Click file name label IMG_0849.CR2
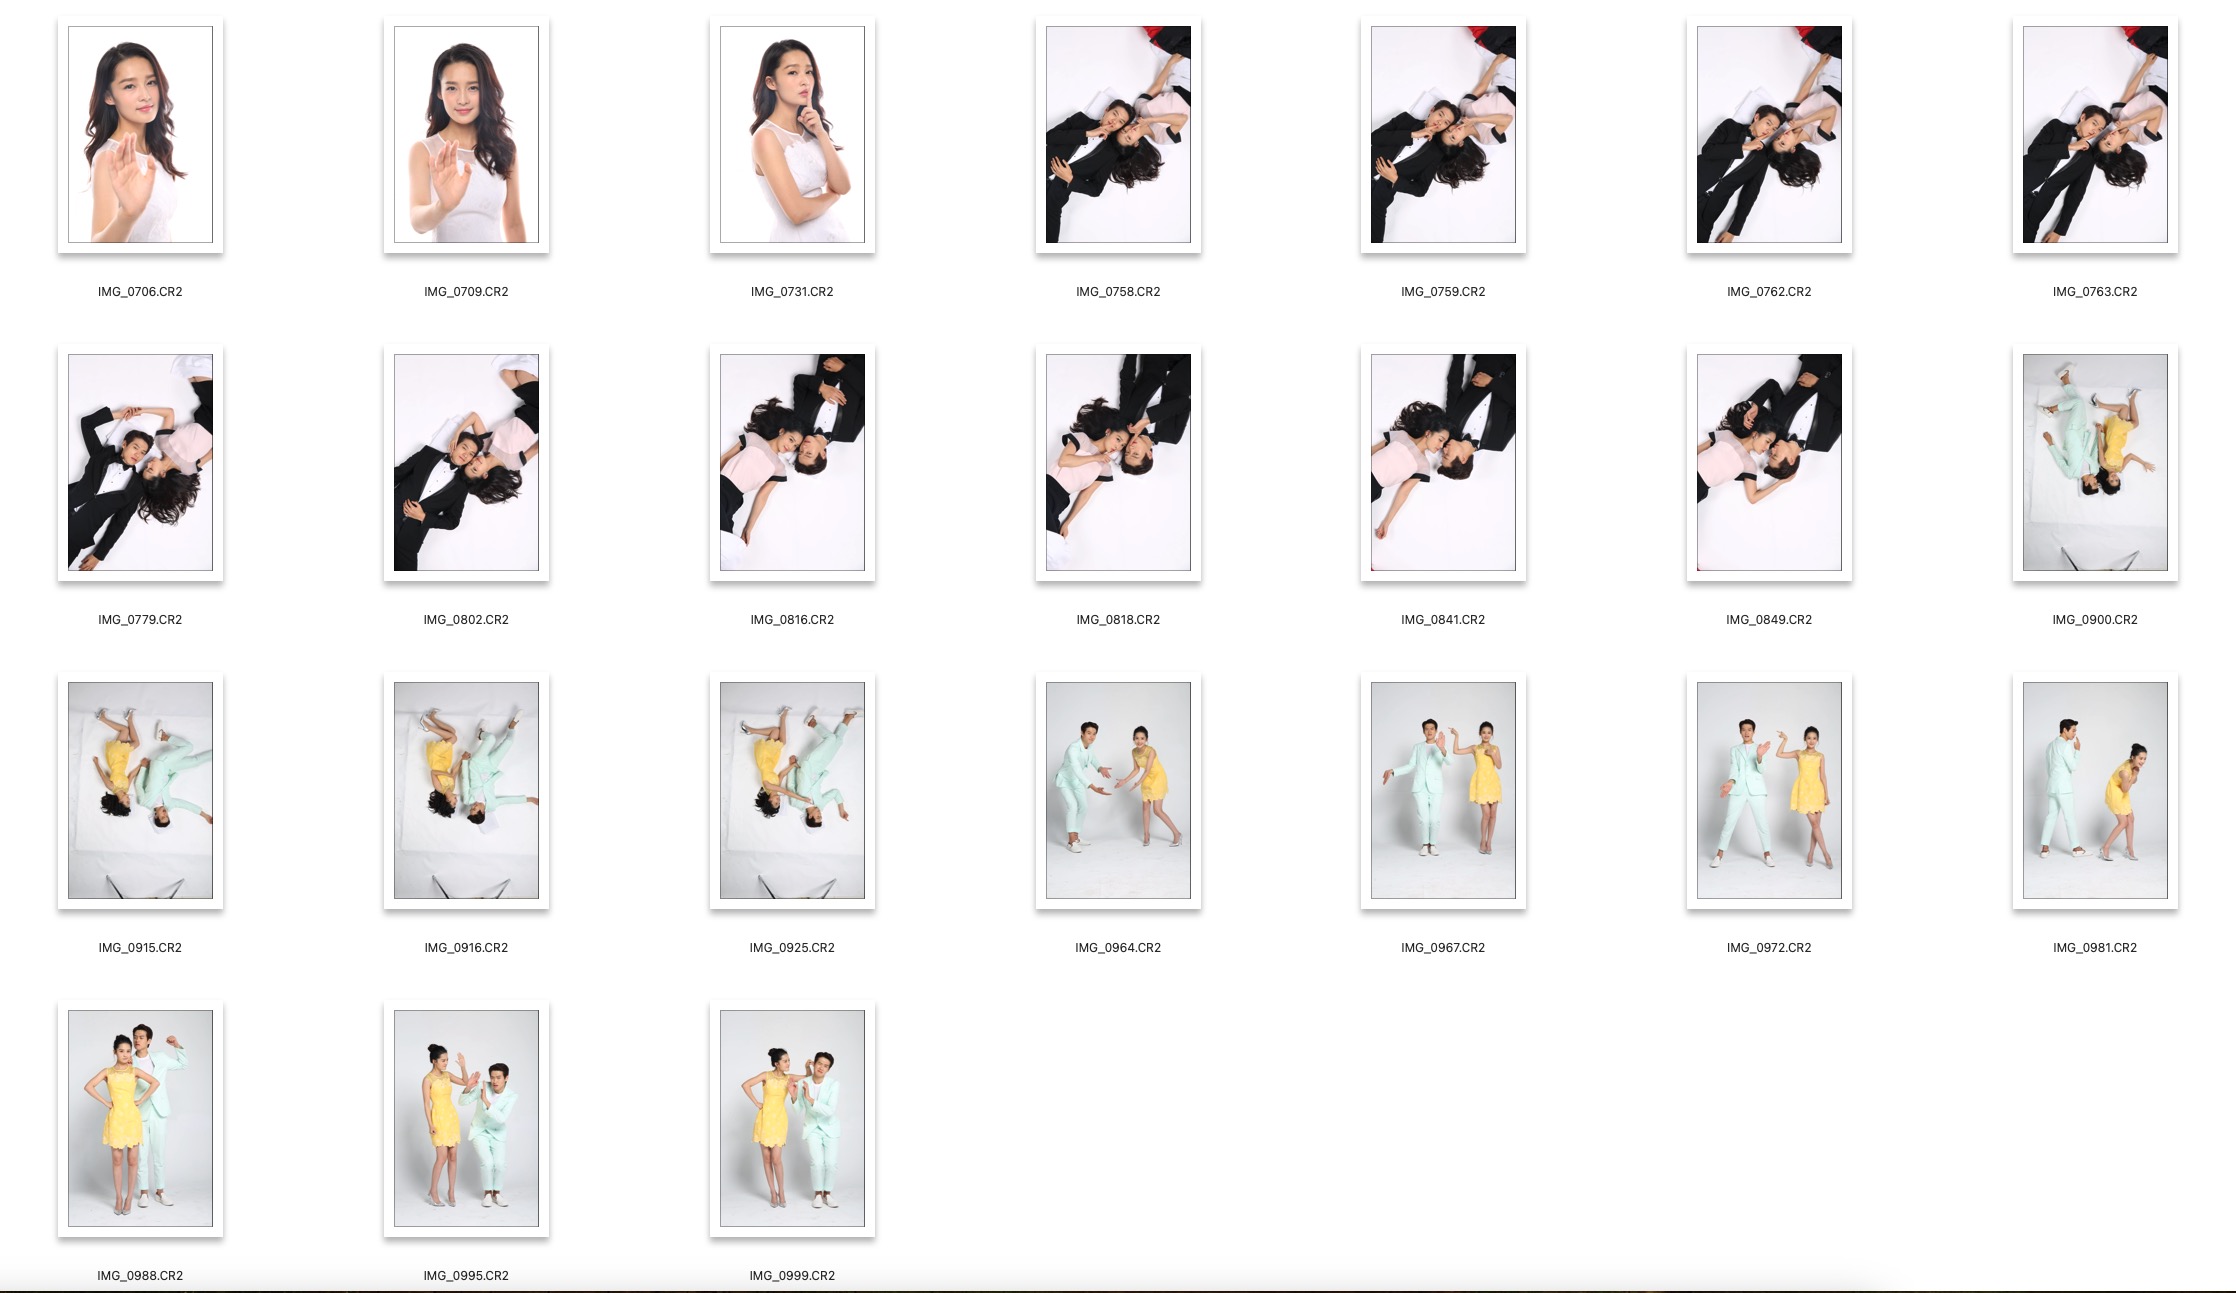The width and height of the screenshot is (2236, 1293). (1769, 620)
